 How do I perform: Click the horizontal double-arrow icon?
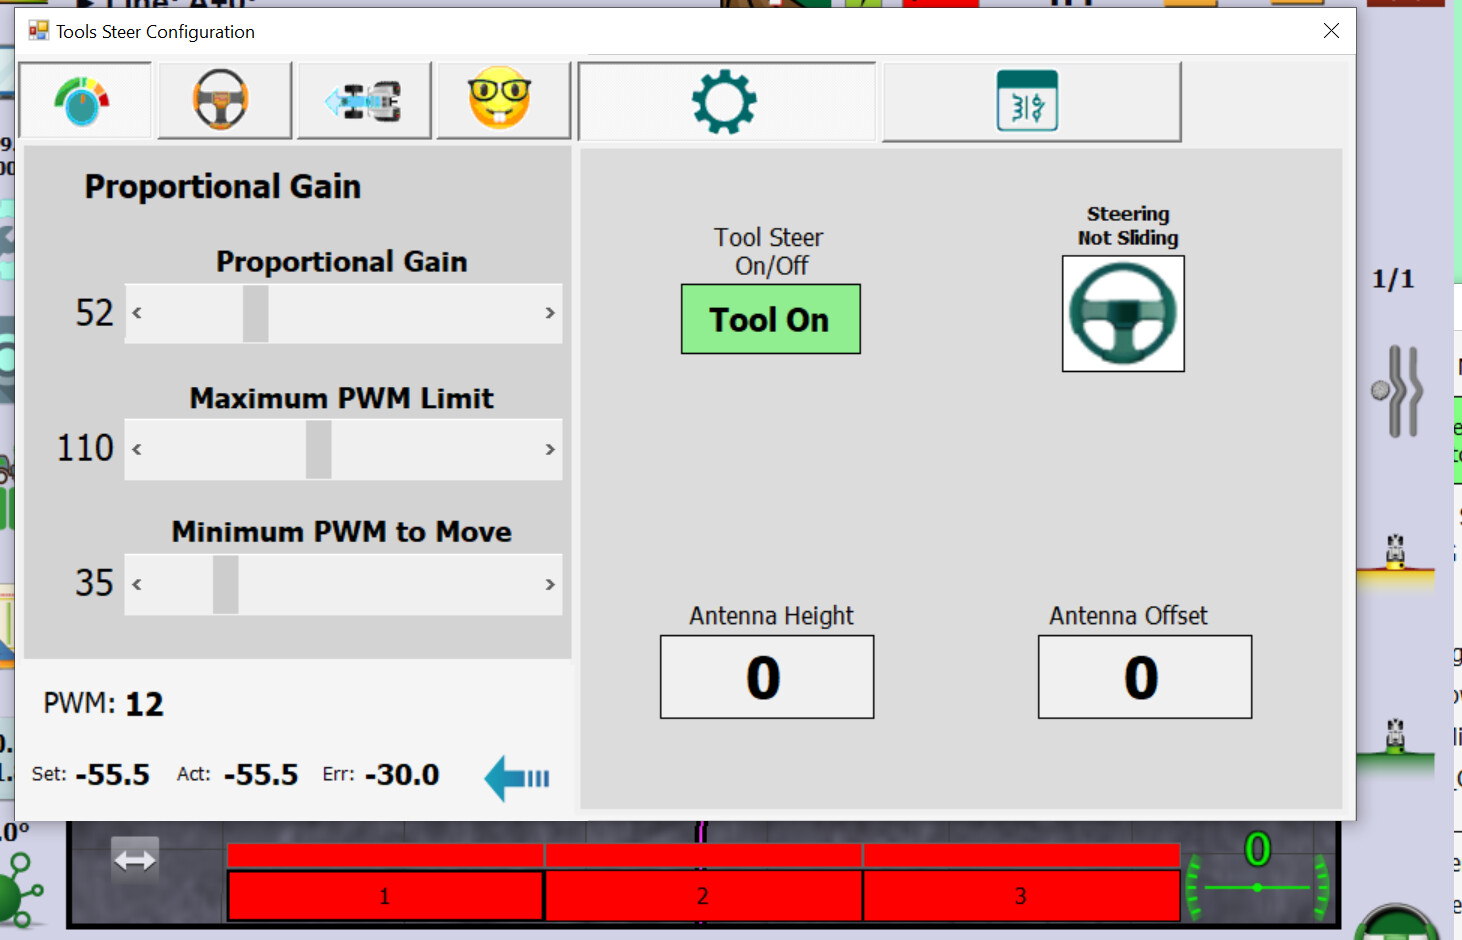[x=135, y=860]
